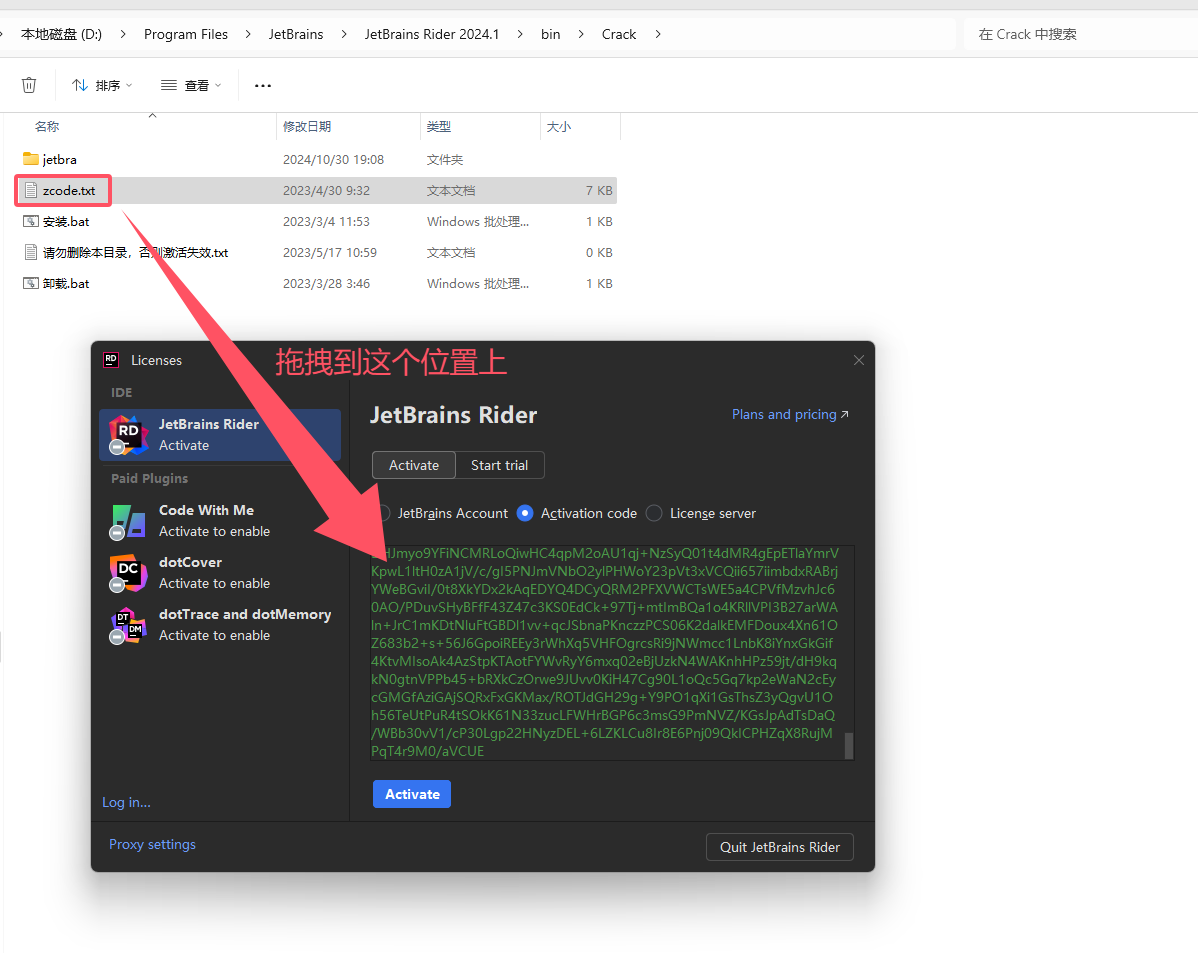Screen dimensions: 1198x953
Task: Navigate to bin breadcrumb
Action: (550, 34)
